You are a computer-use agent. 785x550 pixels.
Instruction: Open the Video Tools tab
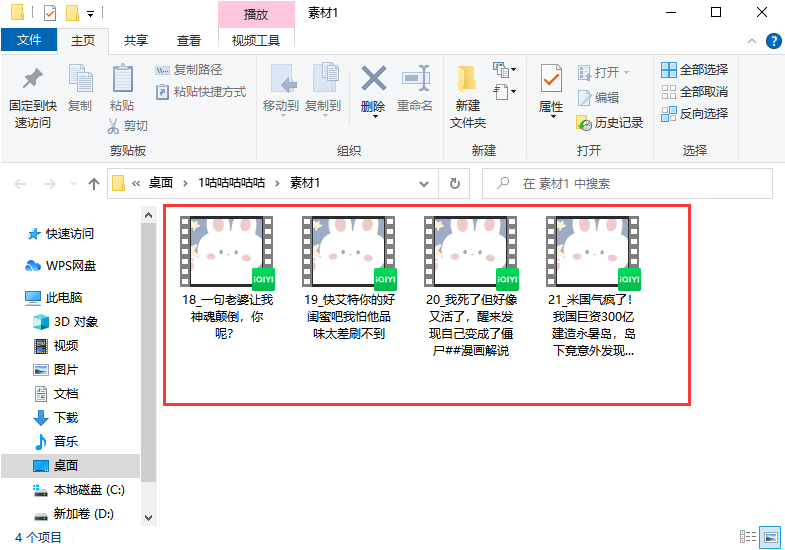[256, 40]
